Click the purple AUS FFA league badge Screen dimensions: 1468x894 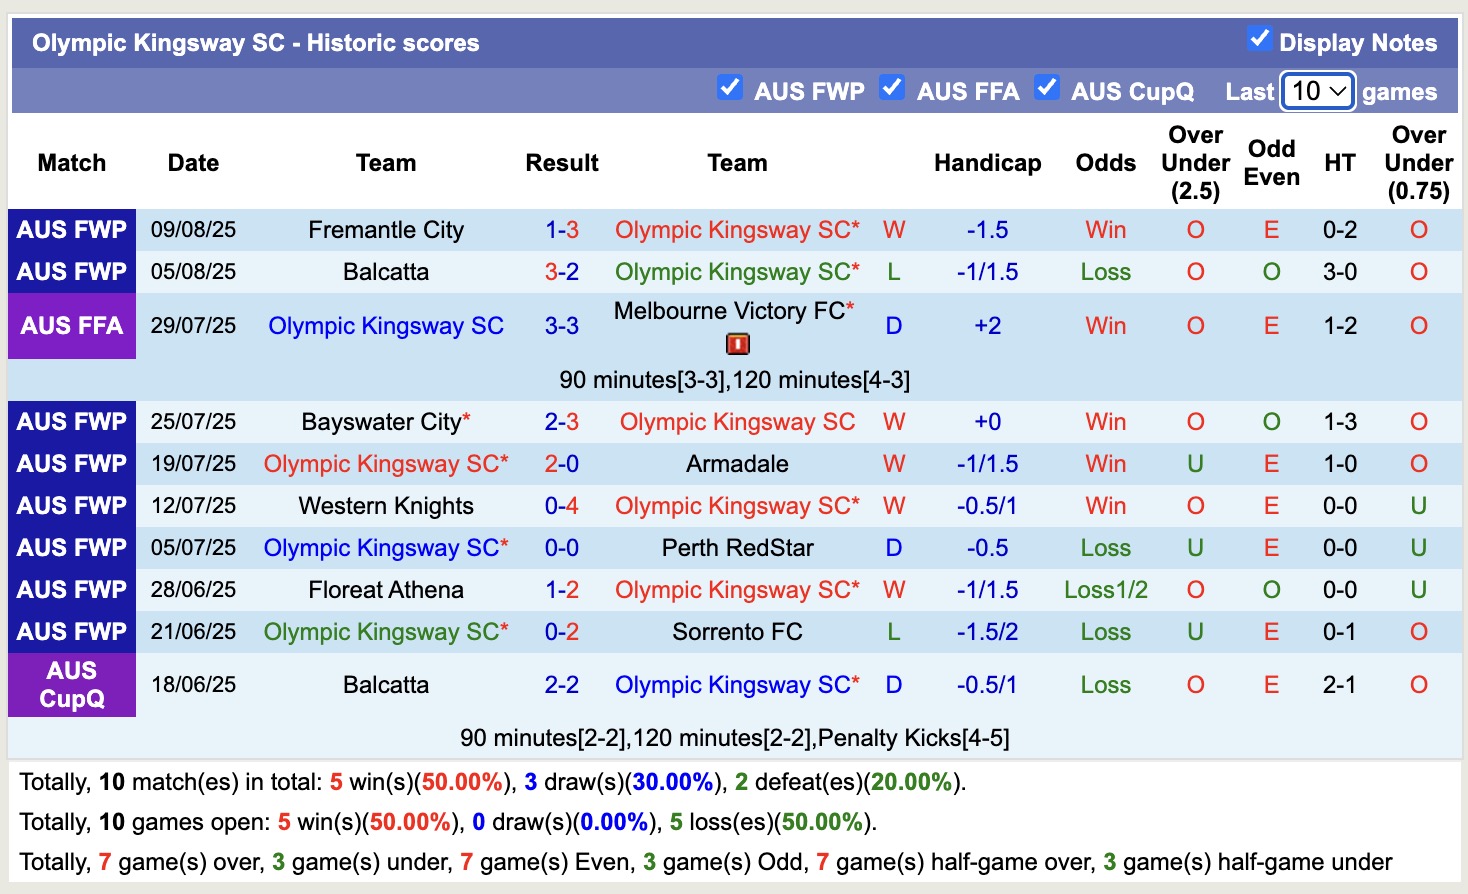[x=71, y=325]
